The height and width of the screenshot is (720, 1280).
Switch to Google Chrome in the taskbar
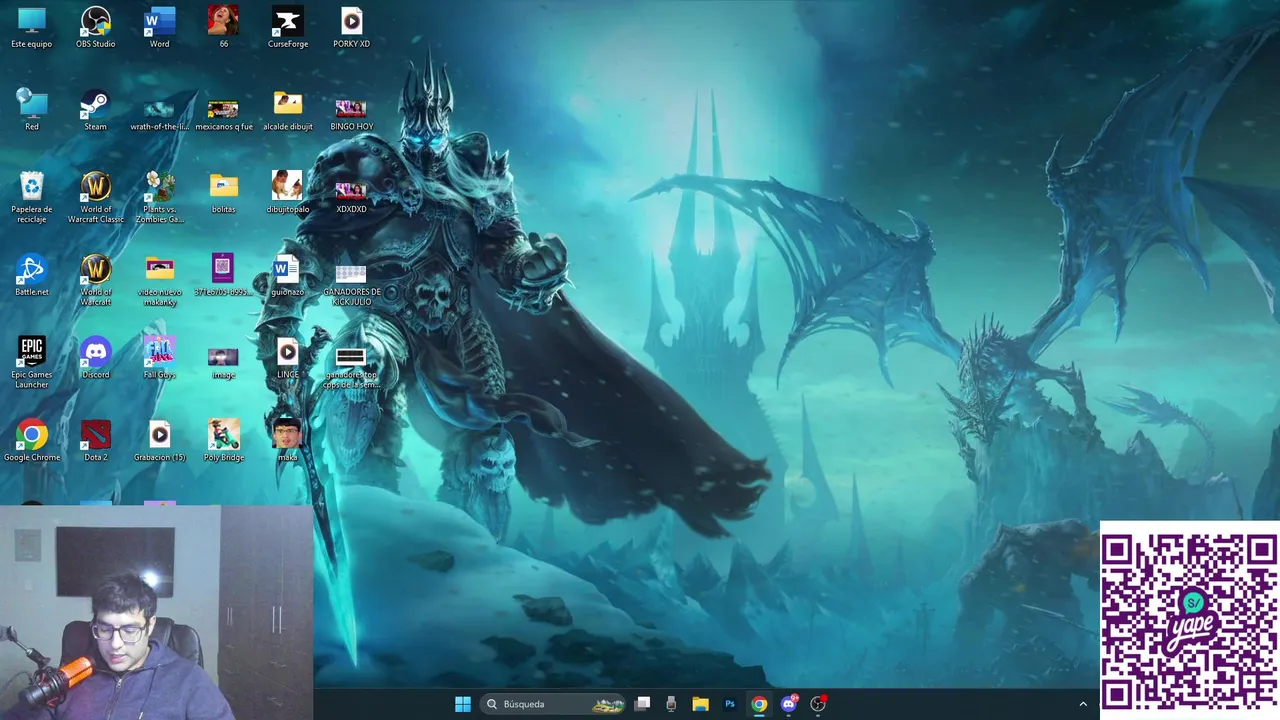[x=759, y=704]
